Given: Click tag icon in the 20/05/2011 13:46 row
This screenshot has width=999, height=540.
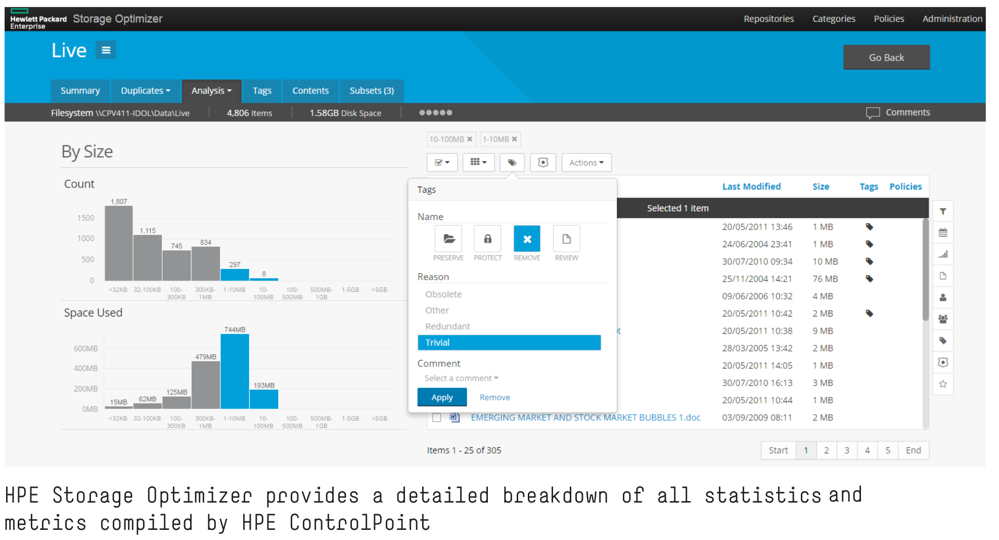Looking at the screenshot, I should click(x=869, y=227).
